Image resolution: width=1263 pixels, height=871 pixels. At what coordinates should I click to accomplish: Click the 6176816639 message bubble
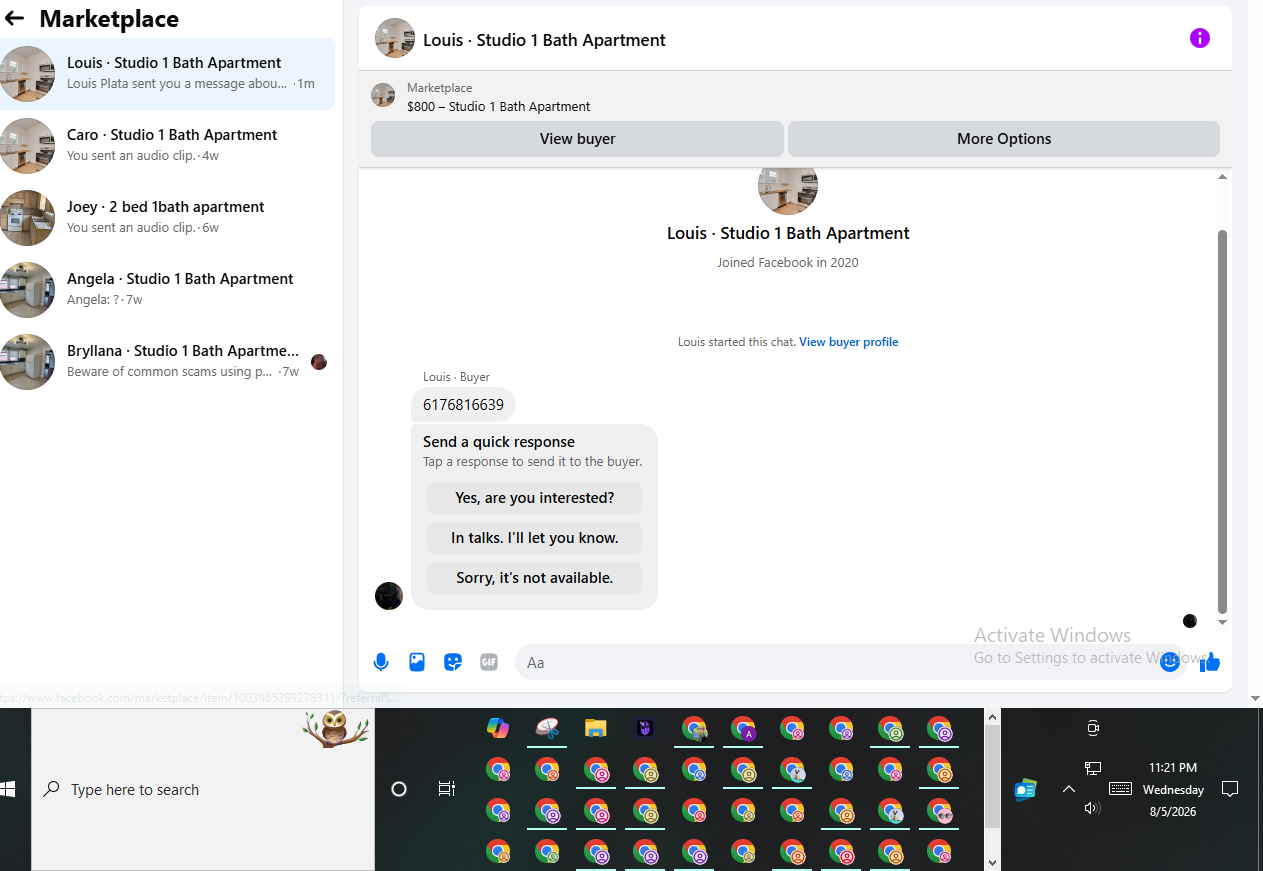[463, 405]
